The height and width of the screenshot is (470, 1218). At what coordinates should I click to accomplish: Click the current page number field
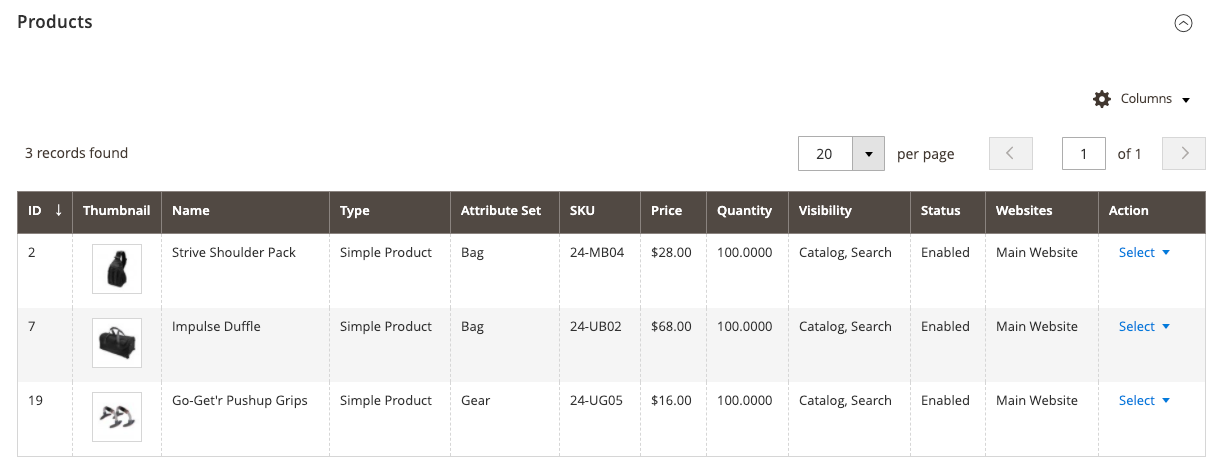[x=1084, y=154]
